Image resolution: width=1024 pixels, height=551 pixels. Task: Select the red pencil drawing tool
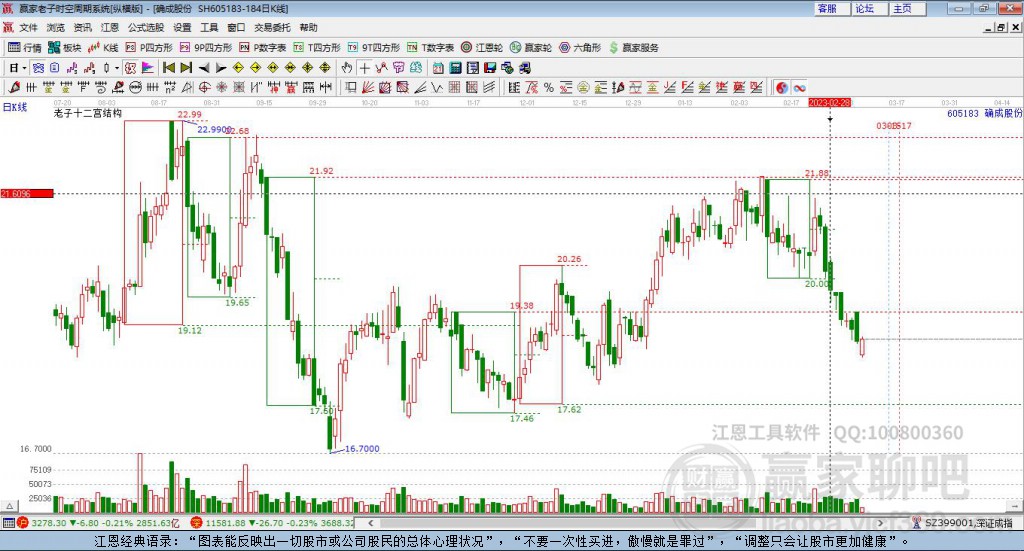point(14,87)
